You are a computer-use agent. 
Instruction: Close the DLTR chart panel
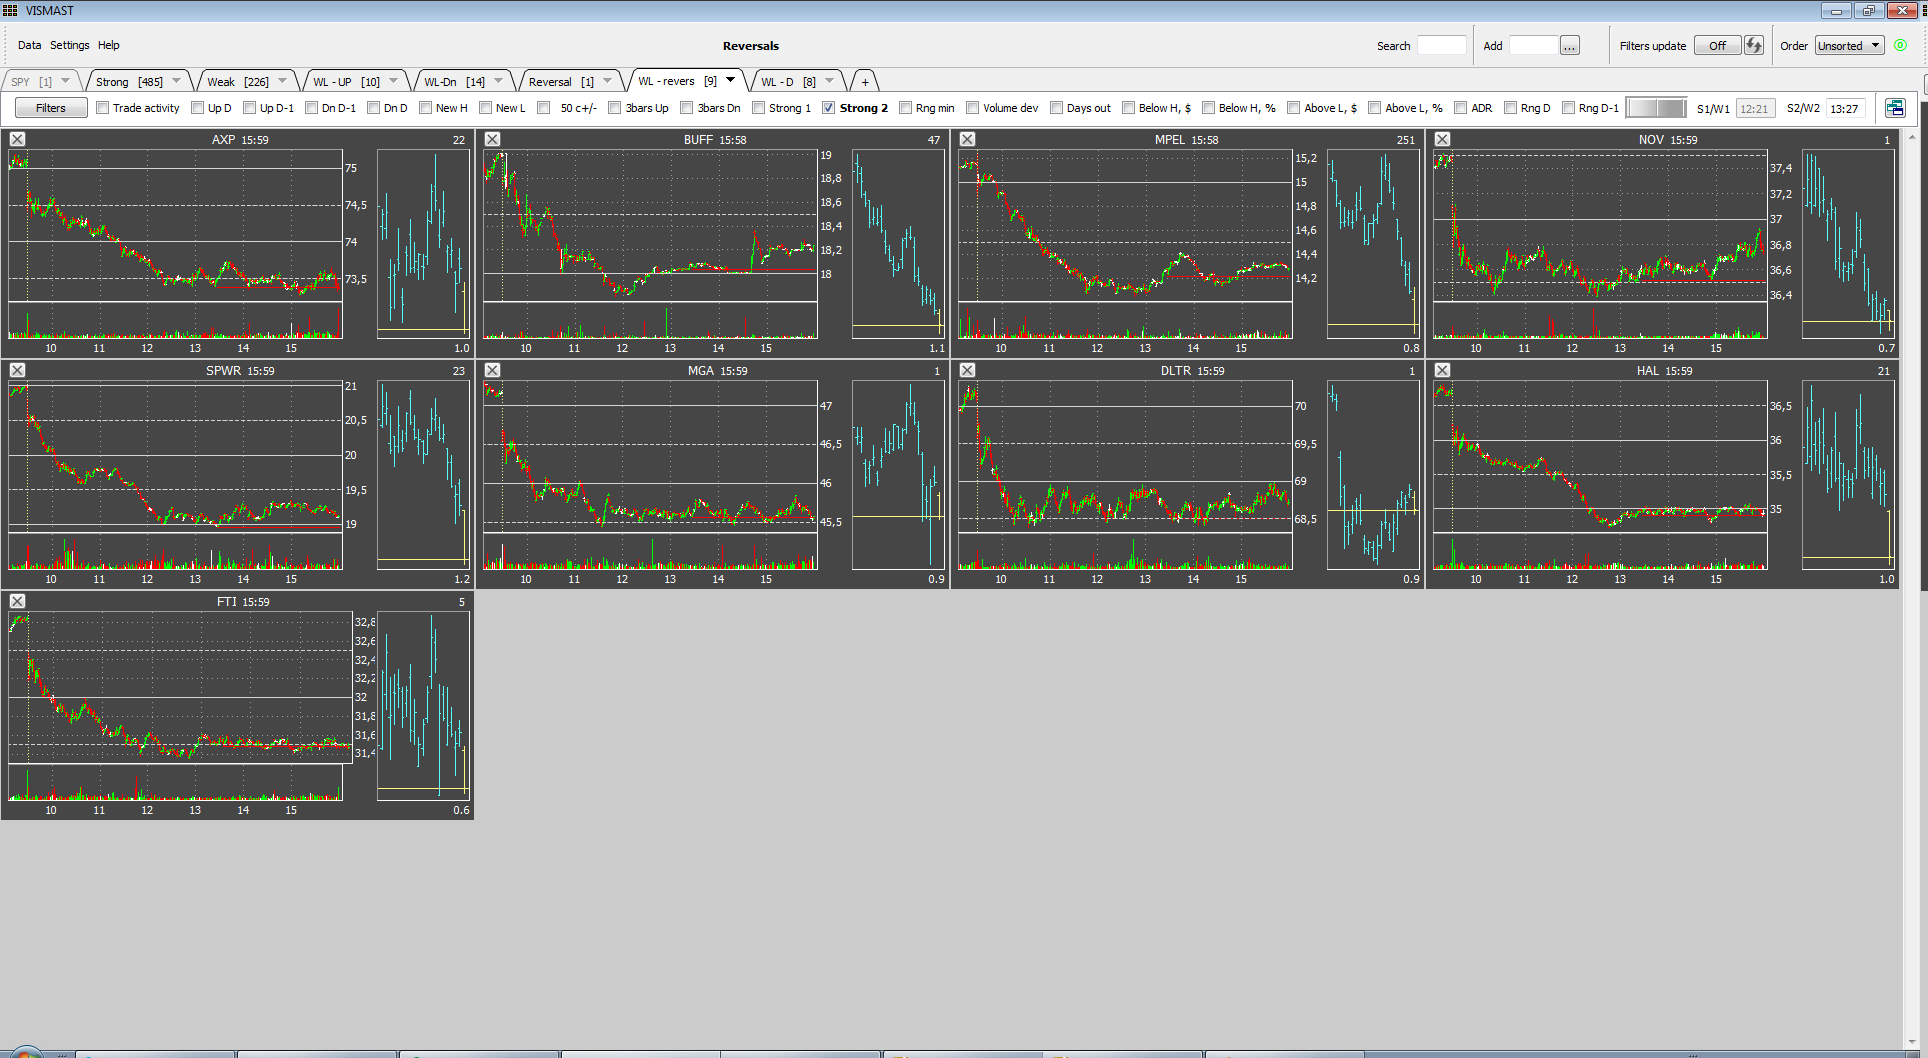pos(967,370)
